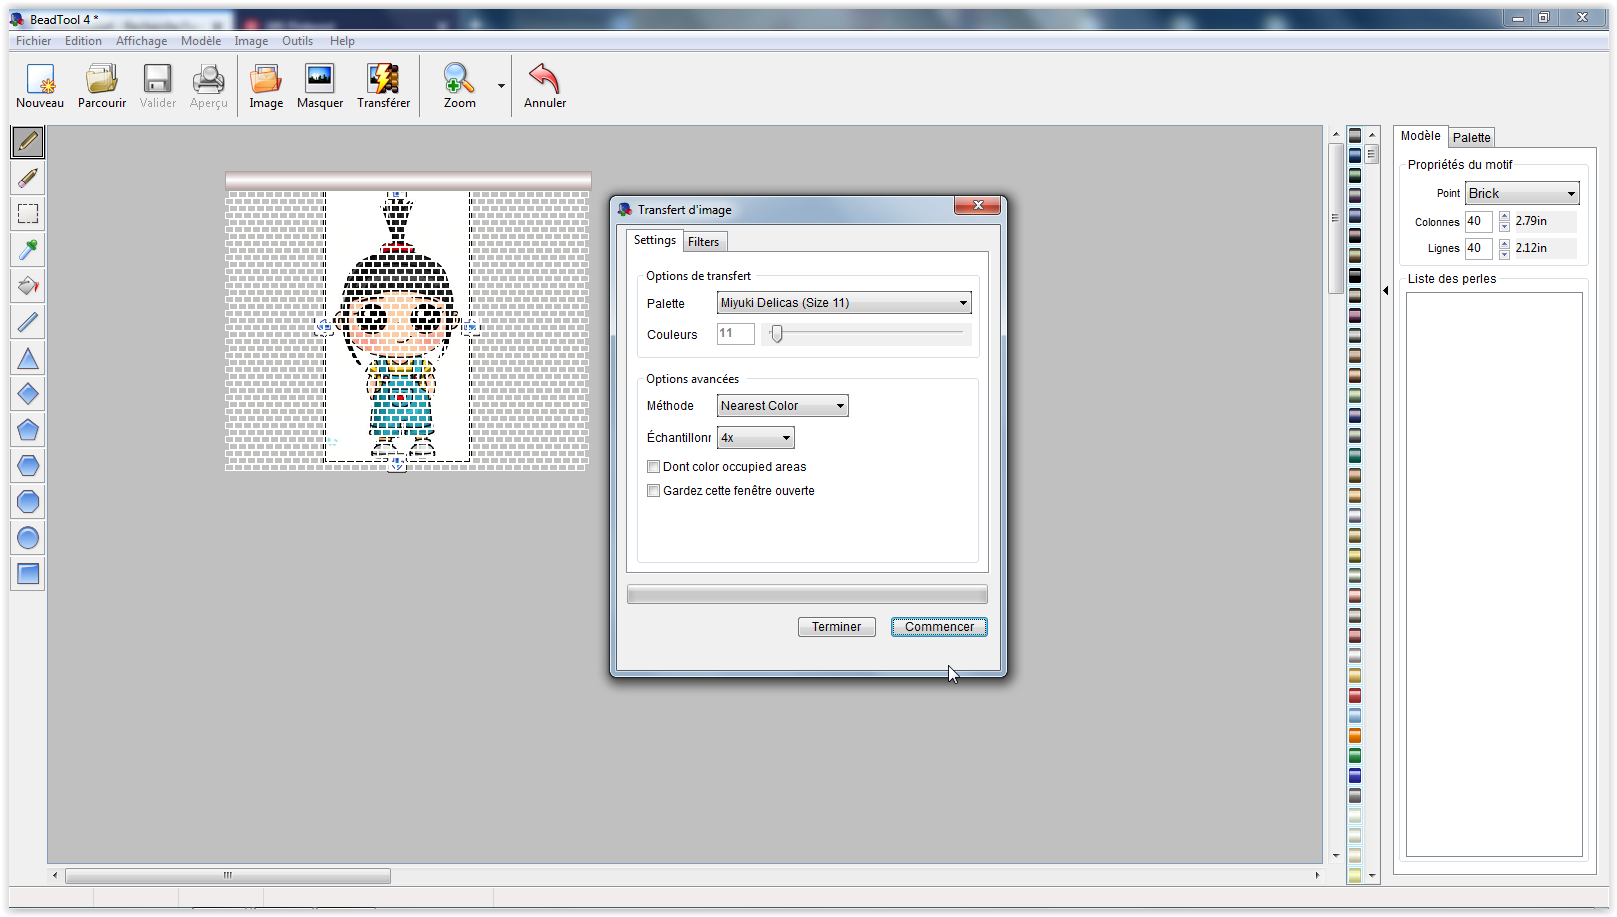Check 'Gardez cette fenêtre ouverte'

(x=653, y=490)
